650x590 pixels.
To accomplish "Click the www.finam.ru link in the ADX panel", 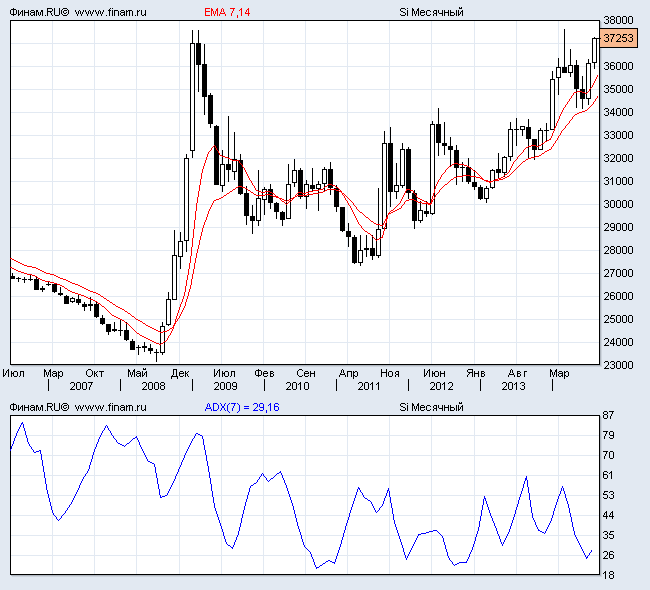I will 111,407.
